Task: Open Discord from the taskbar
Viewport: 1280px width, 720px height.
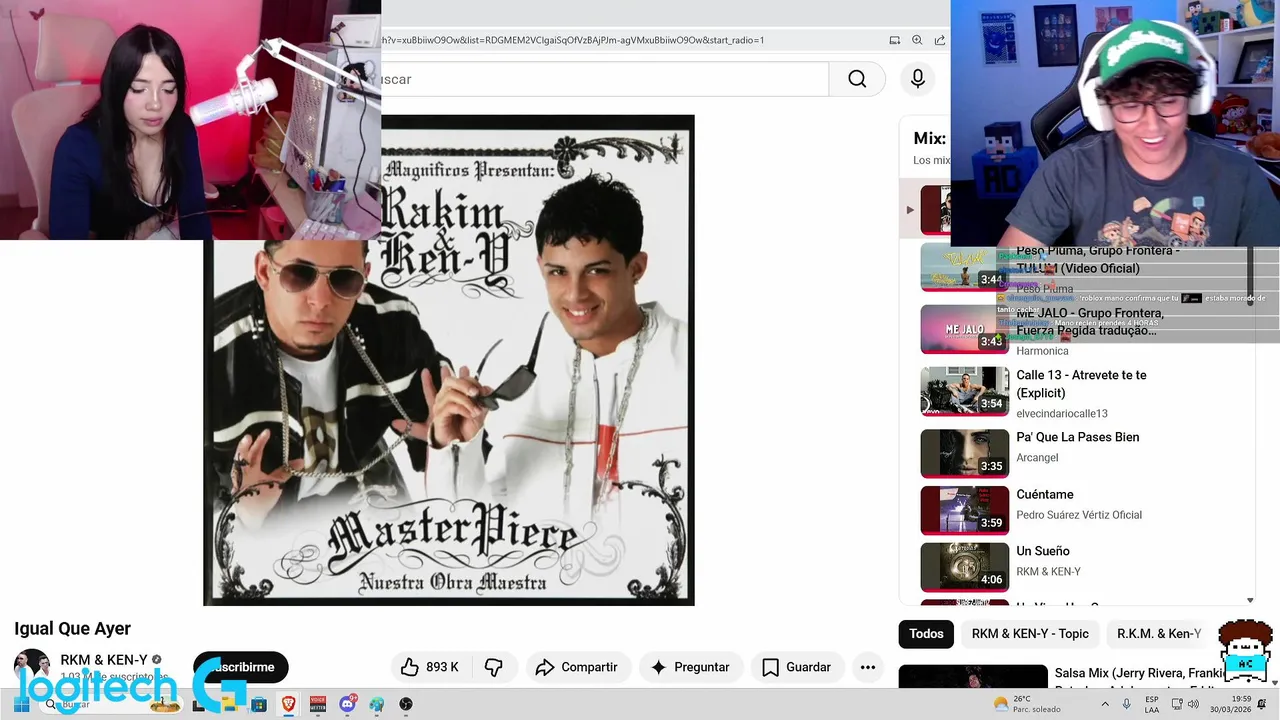Action: (348, 704)
